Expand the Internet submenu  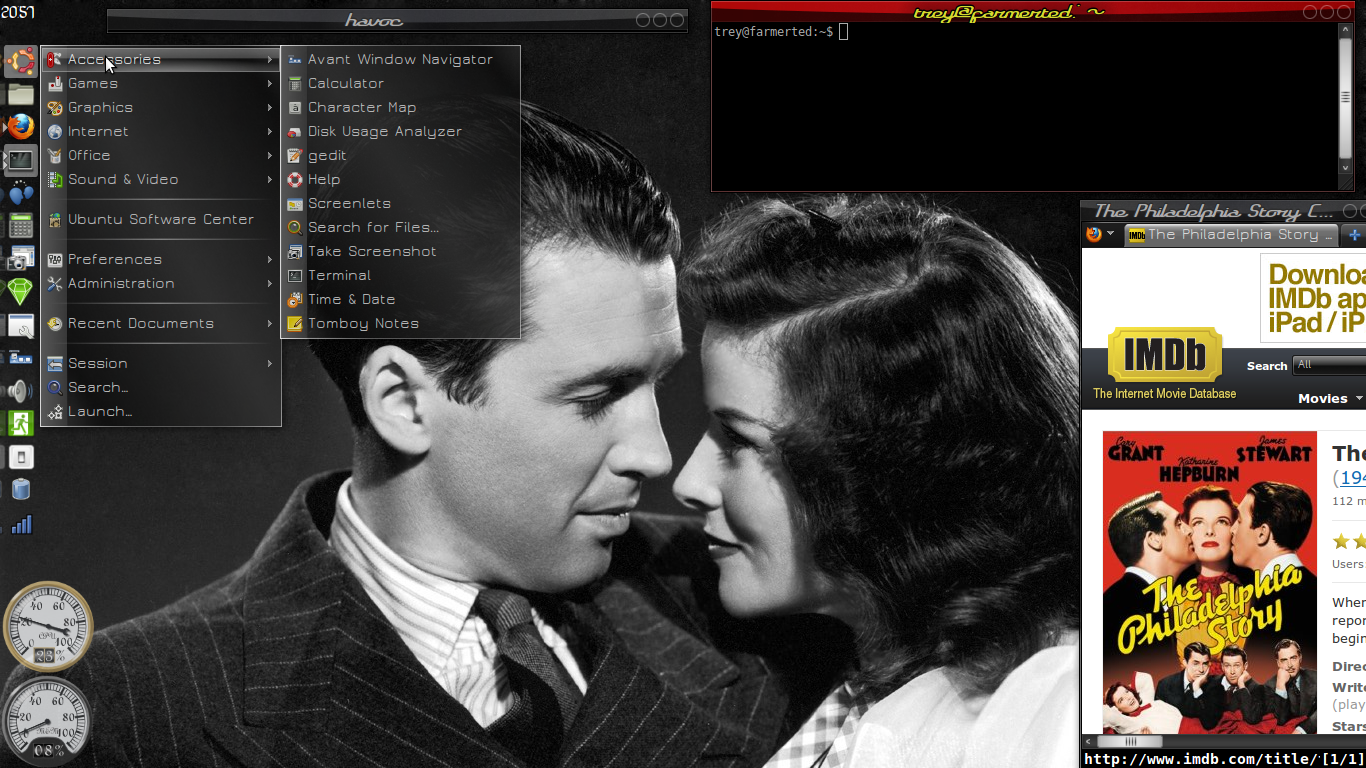(160, 132)
